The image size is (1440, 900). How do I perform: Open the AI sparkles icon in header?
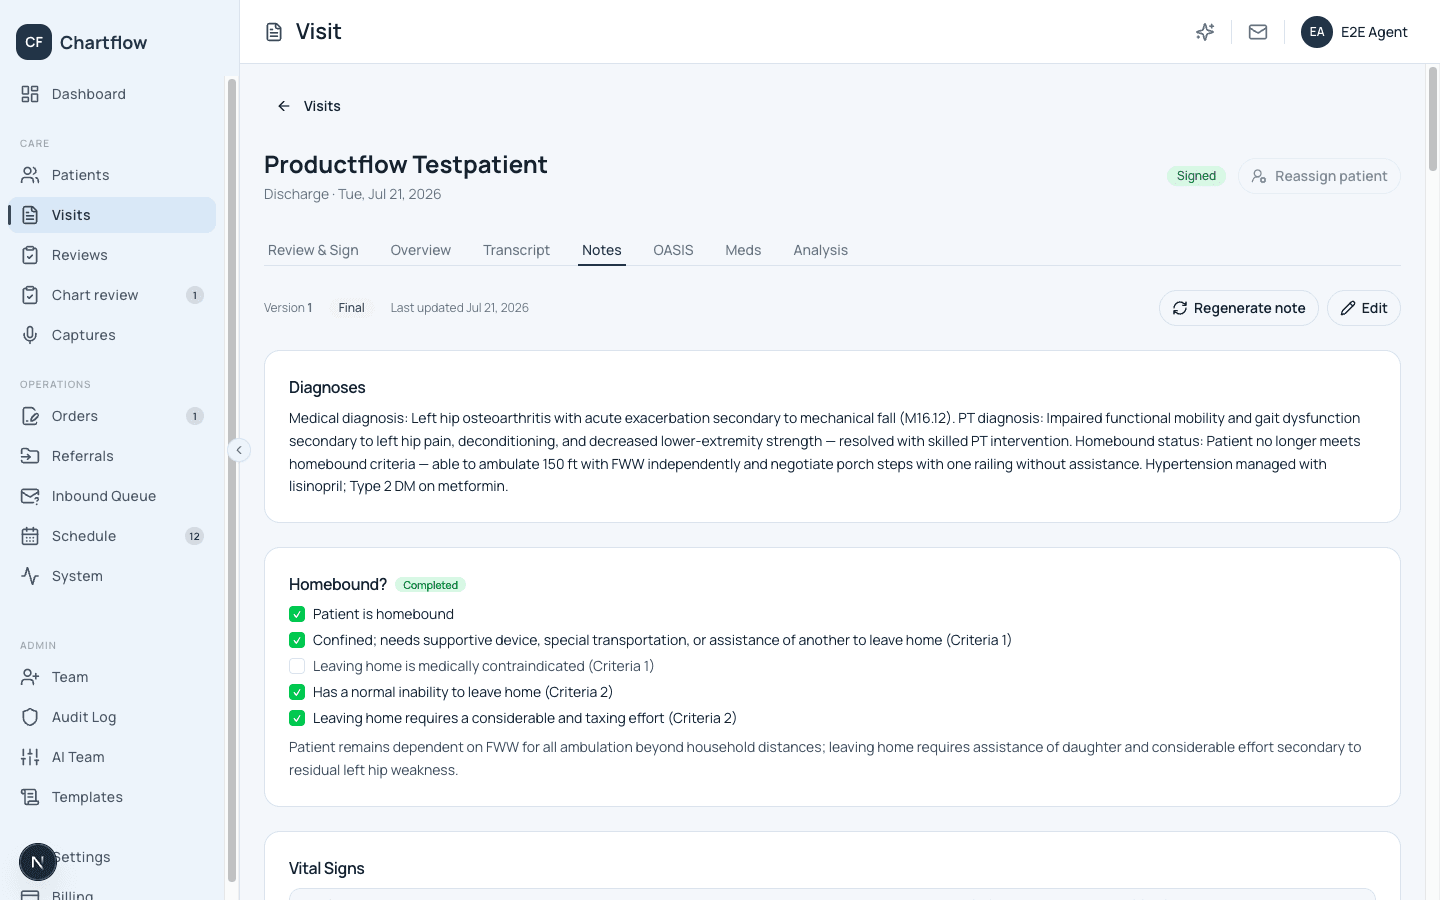point(1205,32)
